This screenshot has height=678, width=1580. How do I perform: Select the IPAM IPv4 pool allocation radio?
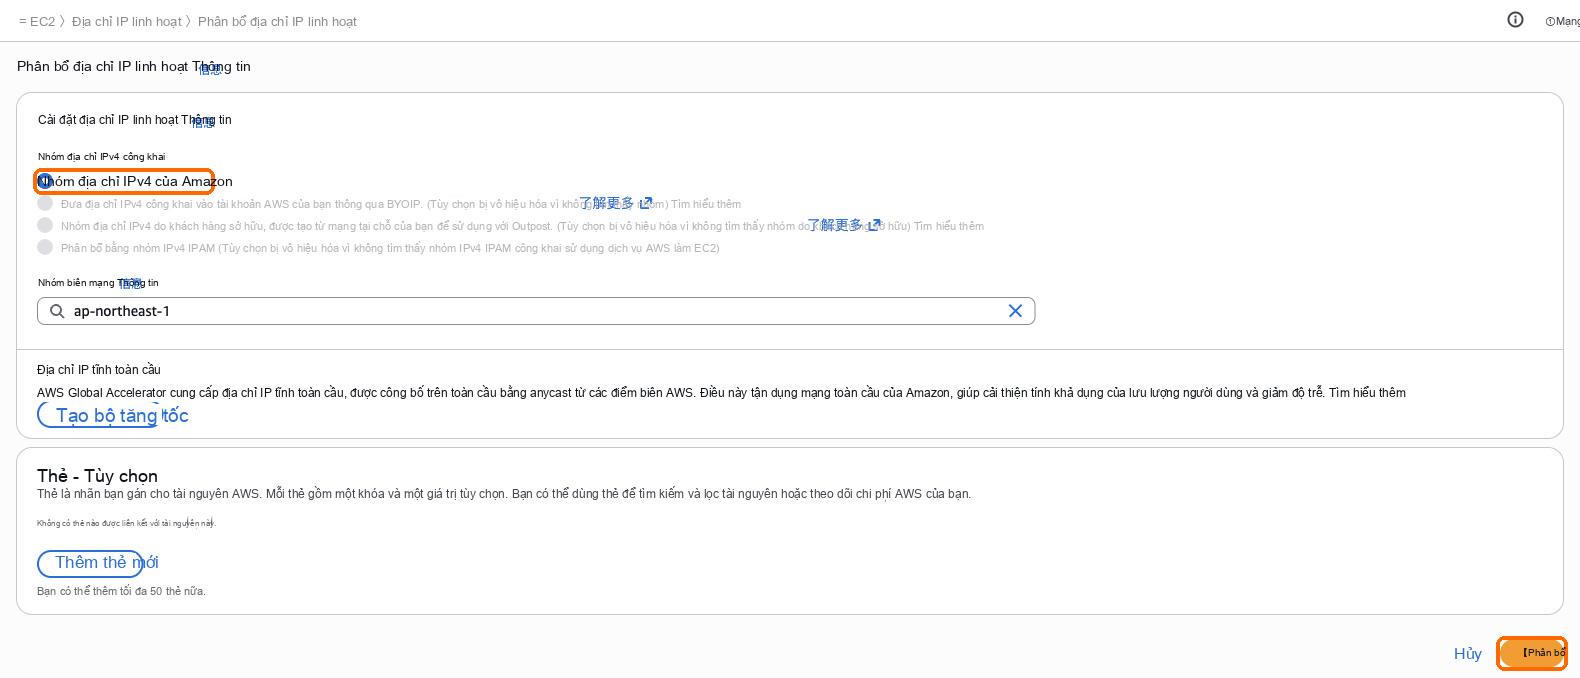[45, 247]
